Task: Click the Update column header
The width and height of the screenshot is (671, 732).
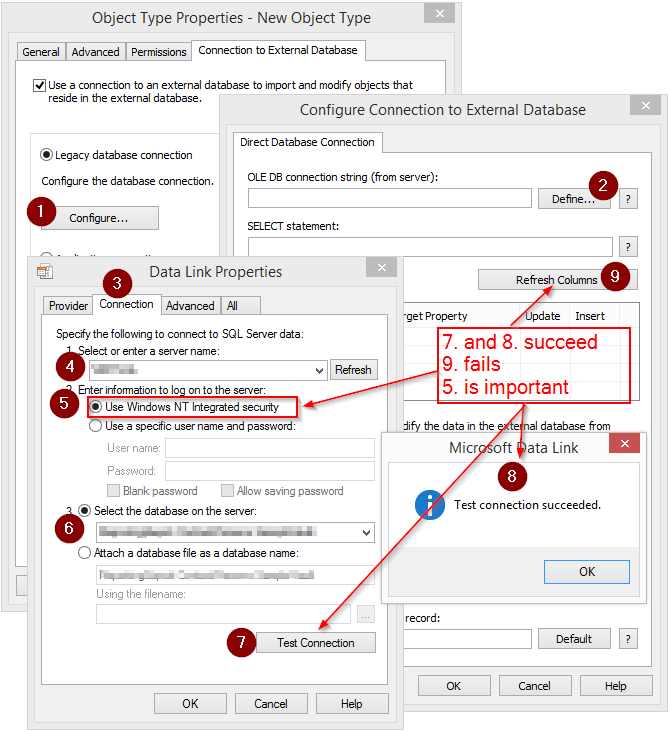Action: (x=543, y=316)
